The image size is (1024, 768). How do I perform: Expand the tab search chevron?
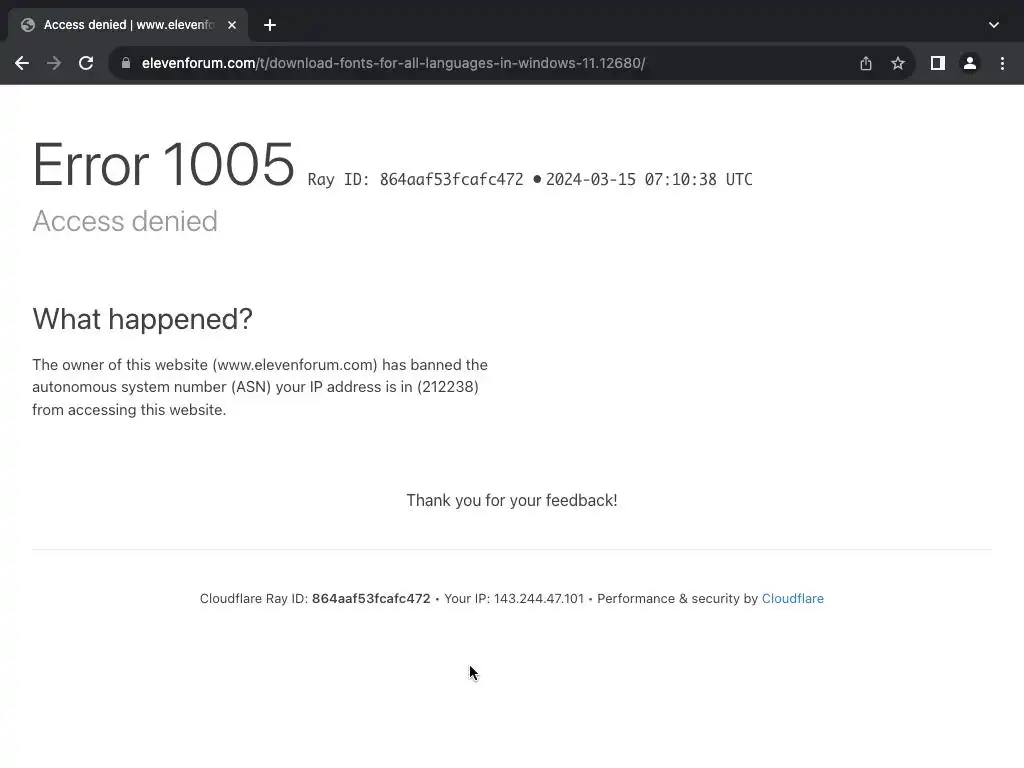994,25
